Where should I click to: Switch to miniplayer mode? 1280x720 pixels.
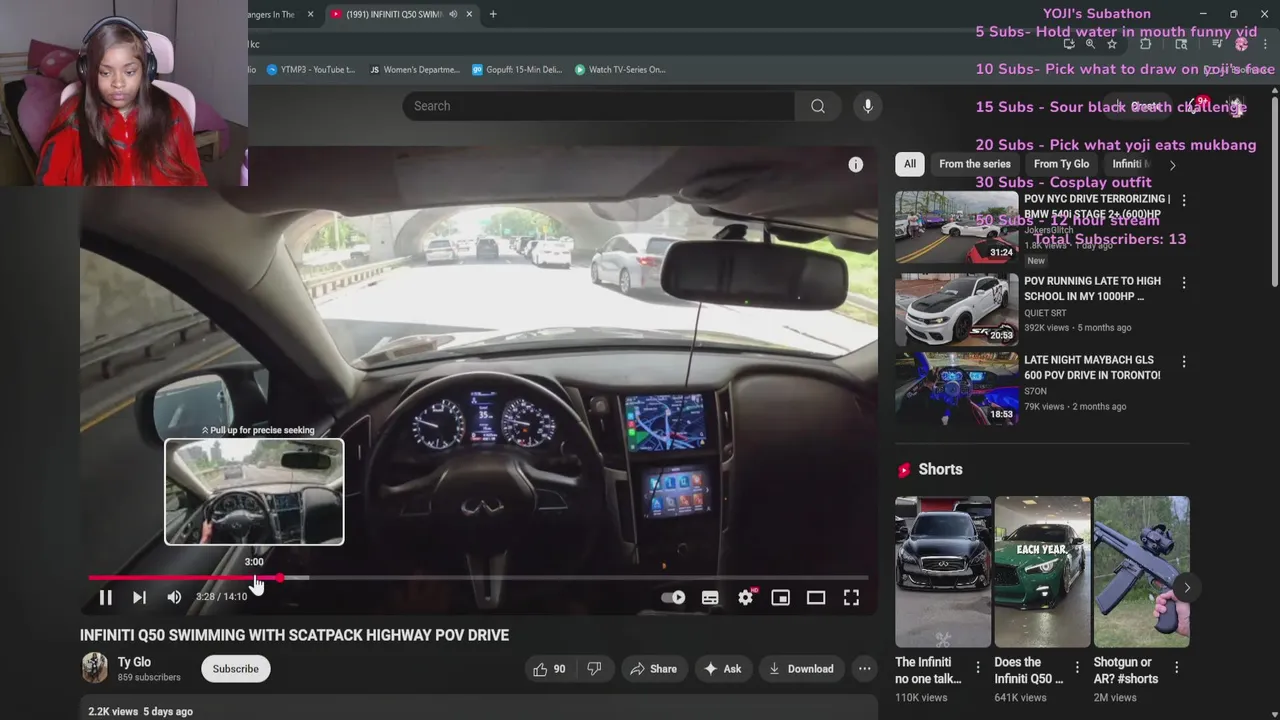click(781, 597)
